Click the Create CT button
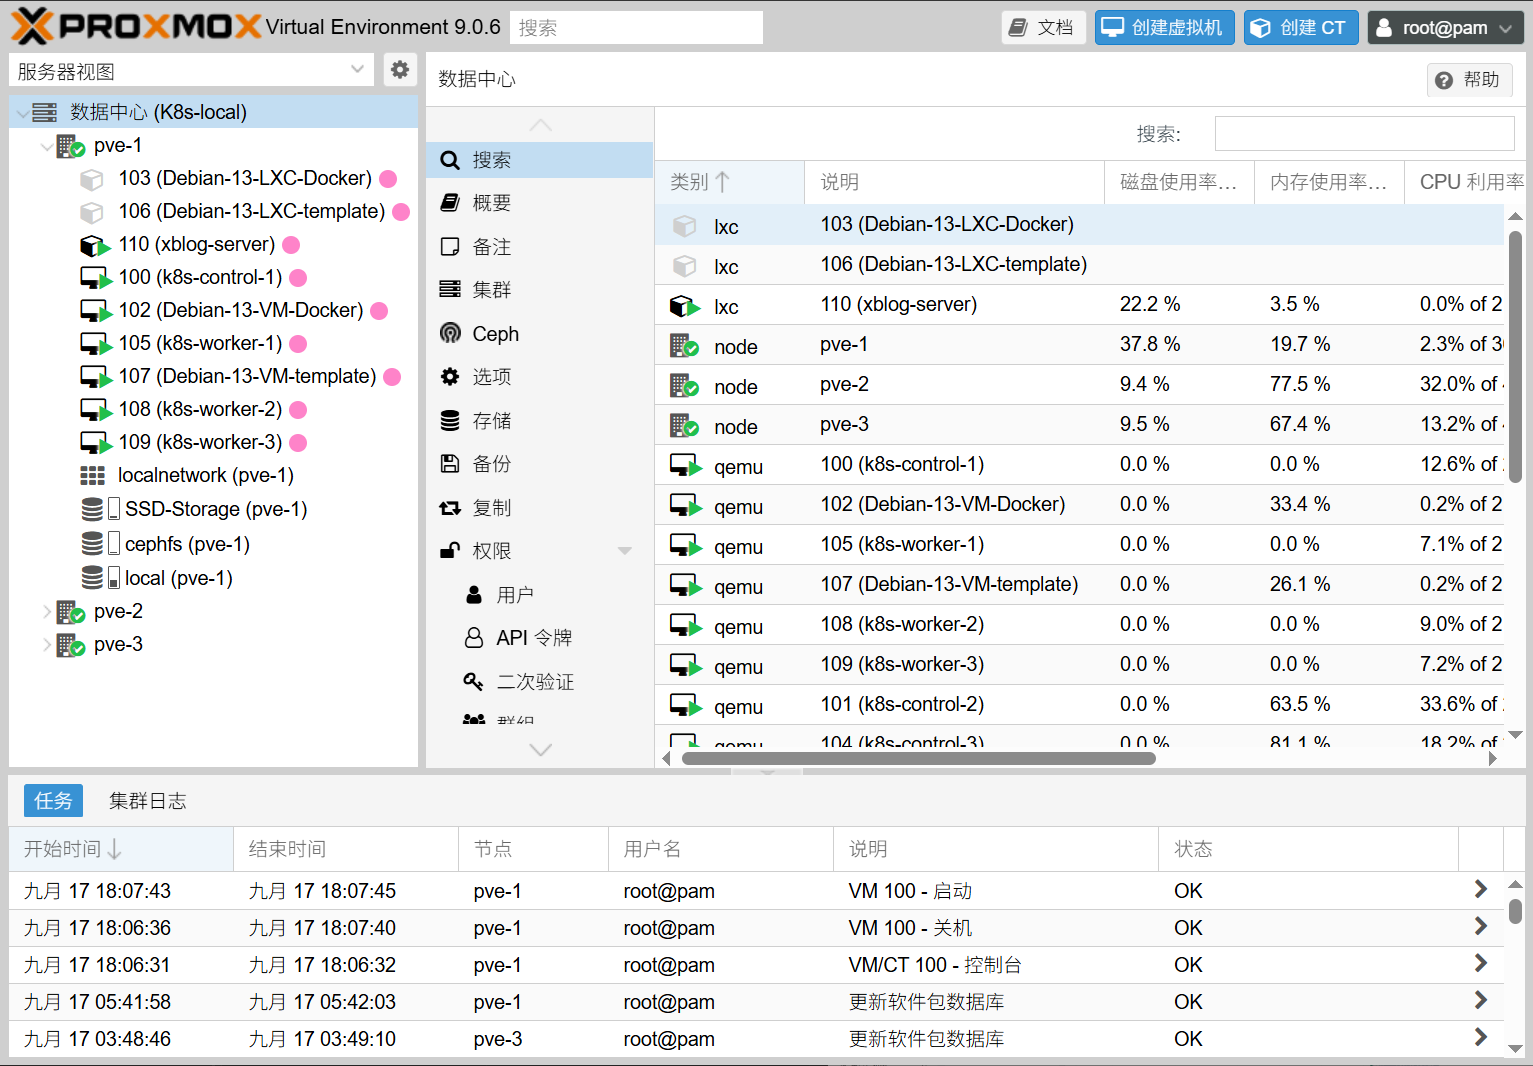The width and height of the screenshot is (1533, 1066). [x=1300, y=28]
